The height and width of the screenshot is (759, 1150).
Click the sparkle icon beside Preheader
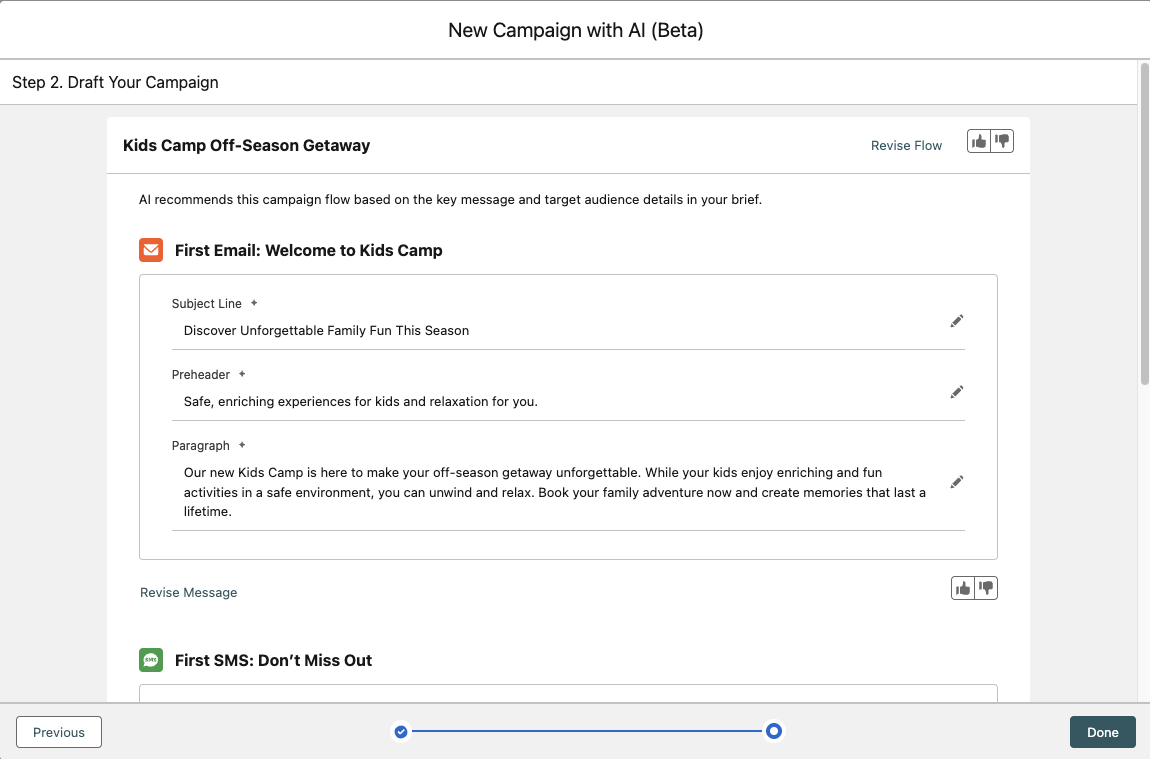click(x=242, y=374)
